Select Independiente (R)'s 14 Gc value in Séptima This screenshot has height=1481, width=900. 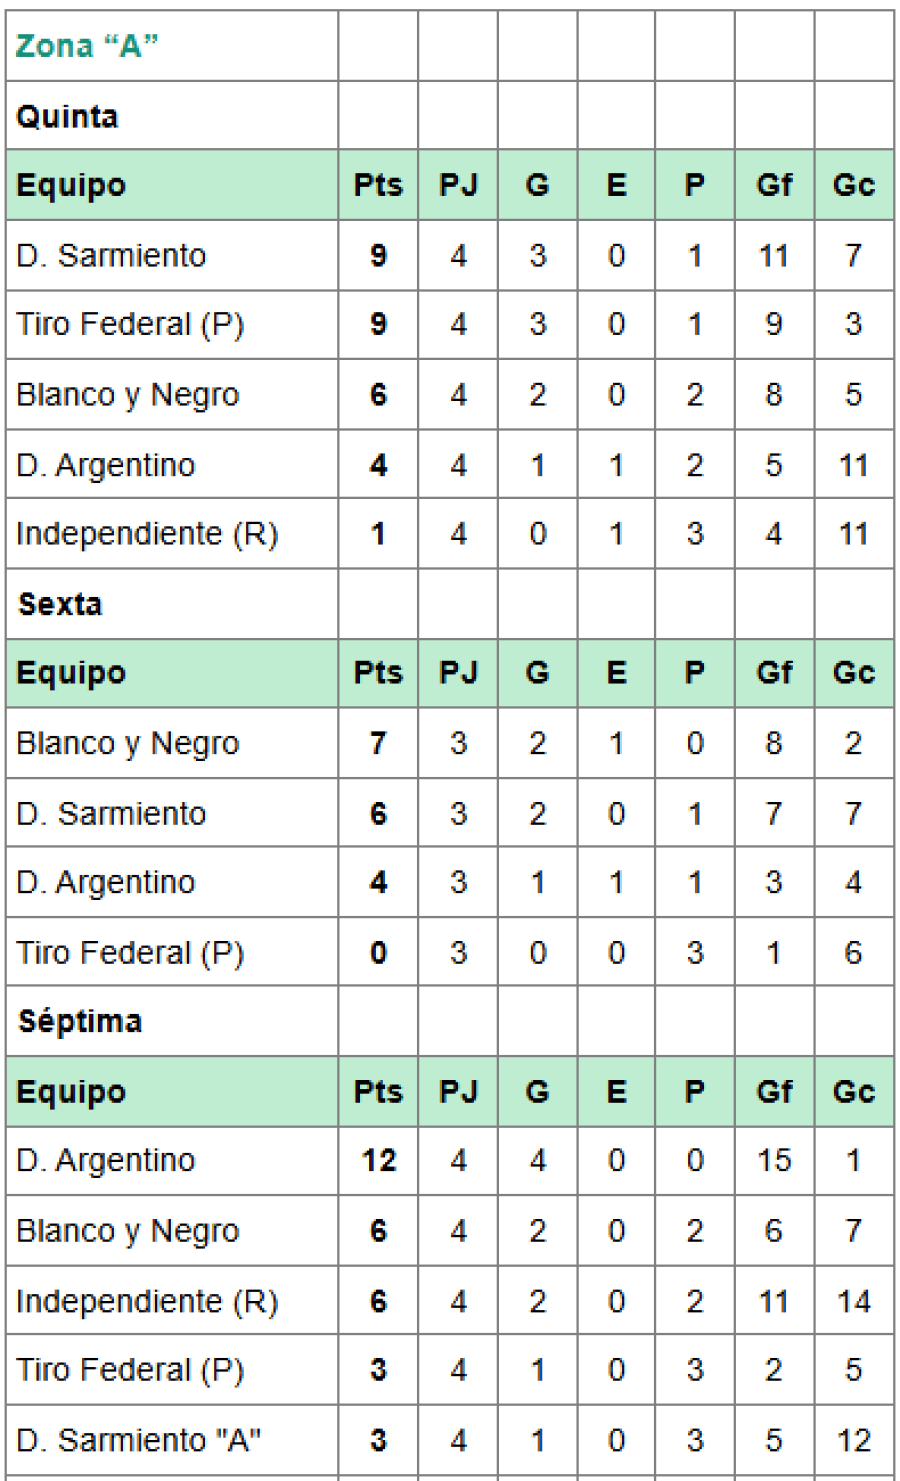(853, 1301)
